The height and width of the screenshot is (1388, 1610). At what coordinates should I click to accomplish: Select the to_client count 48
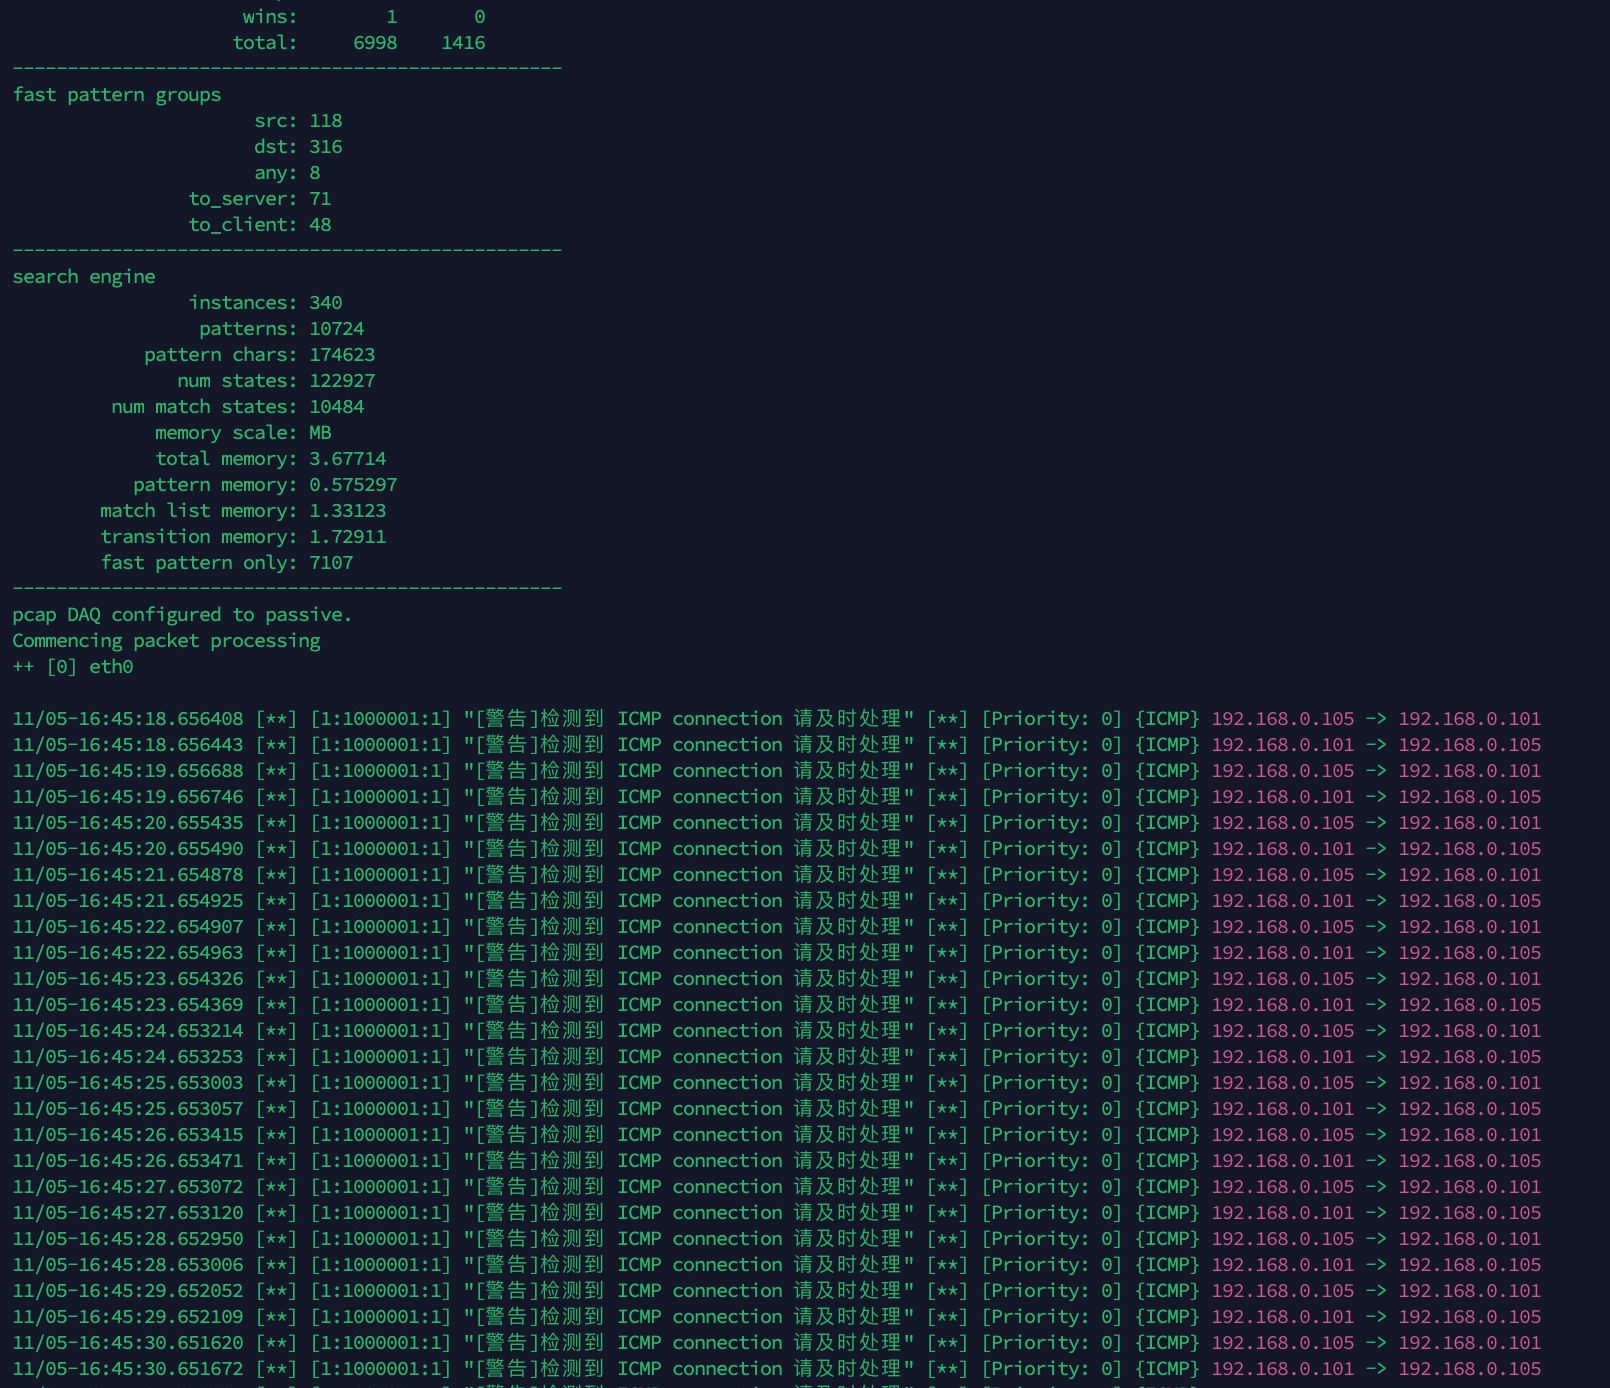(322, 224)
